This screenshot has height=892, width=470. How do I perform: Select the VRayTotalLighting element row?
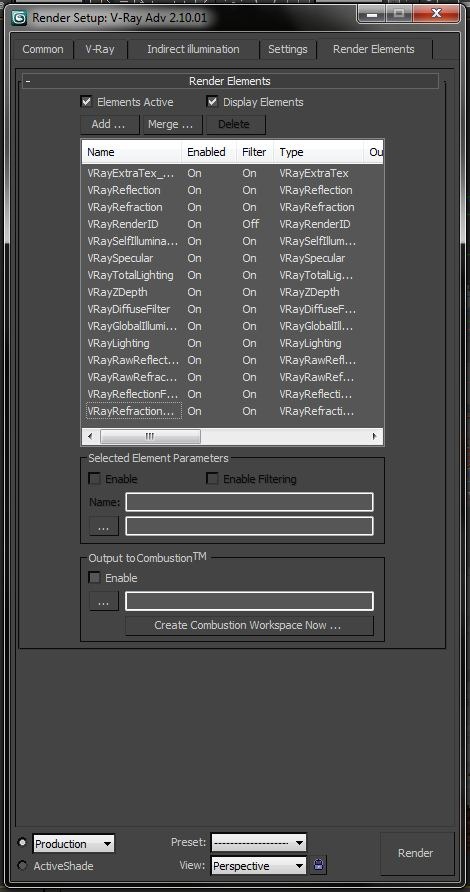(x=232, y=275)
